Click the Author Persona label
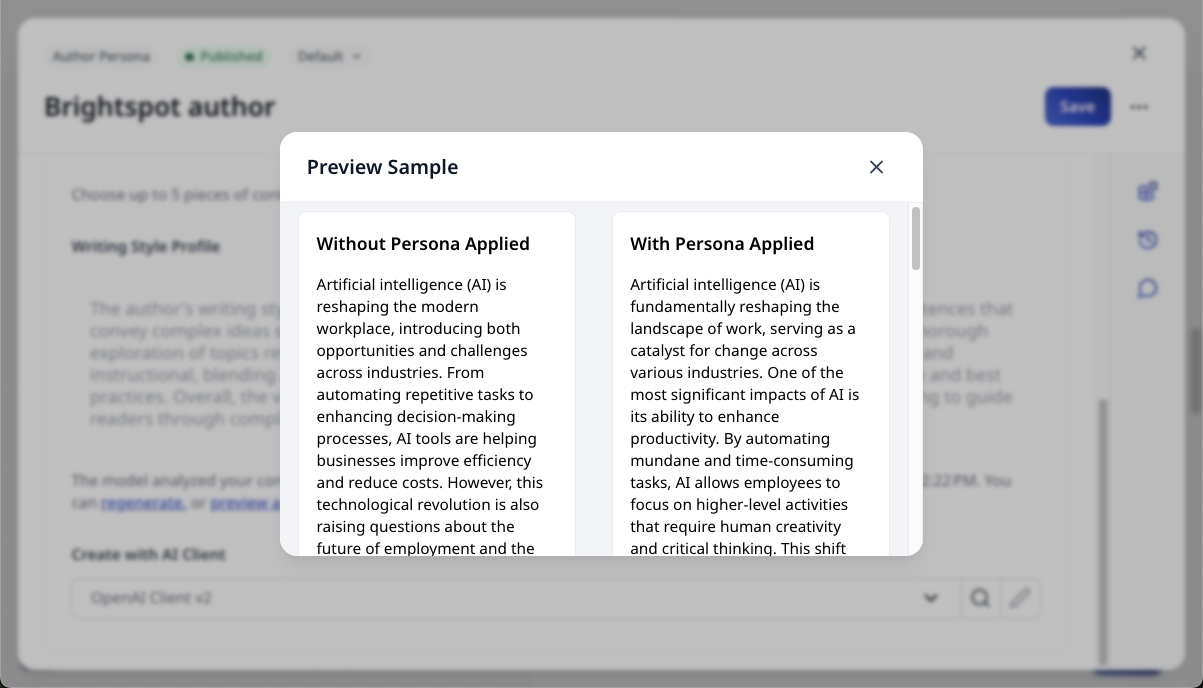The image size is (1203, 688). point(101,57)
